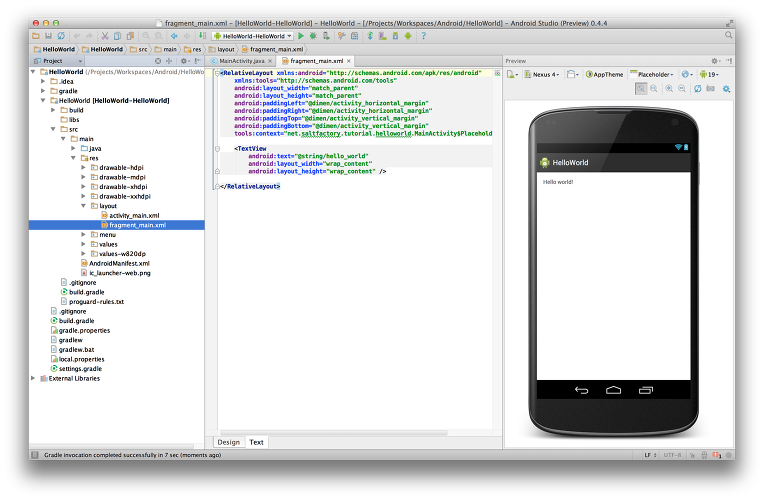Select the Text tab at the editor bottom

pos(256,442)
